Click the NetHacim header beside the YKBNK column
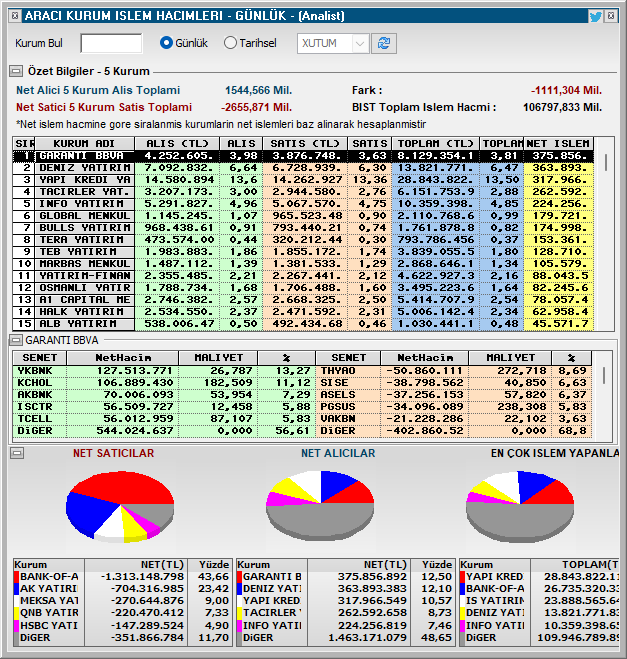This screenshot has height=659, width=627. (122, 358)
